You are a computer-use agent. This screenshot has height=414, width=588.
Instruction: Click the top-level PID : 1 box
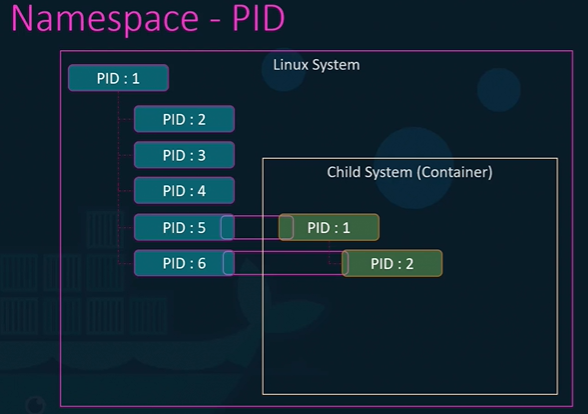[118, 78]
